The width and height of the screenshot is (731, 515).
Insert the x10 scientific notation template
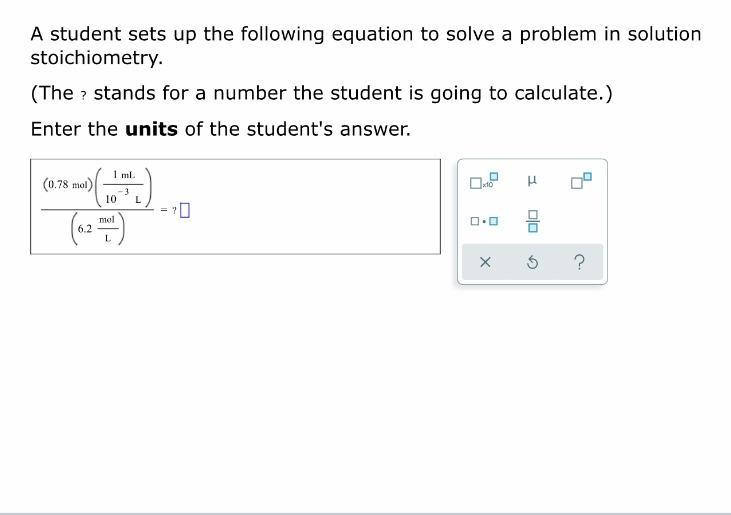click(482, 181)
